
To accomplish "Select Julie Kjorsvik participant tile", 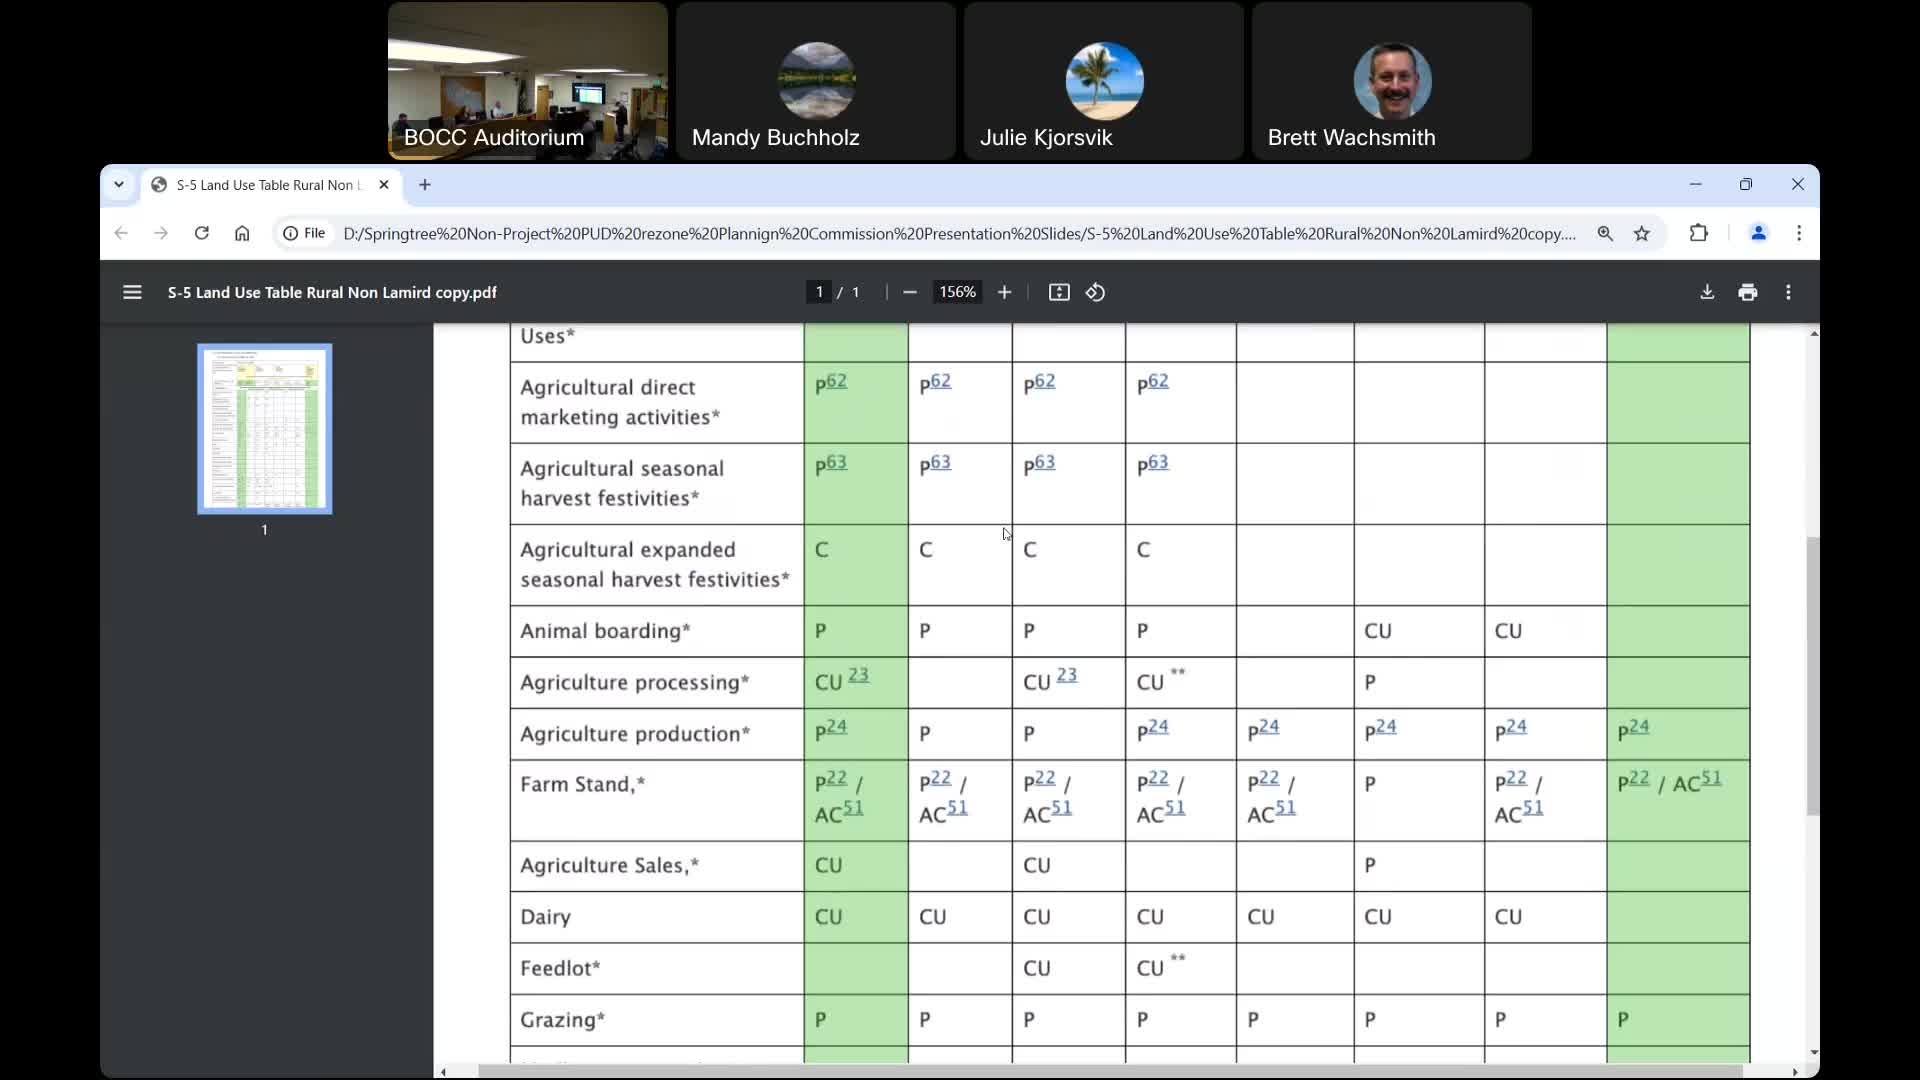I will [1104, 80].
